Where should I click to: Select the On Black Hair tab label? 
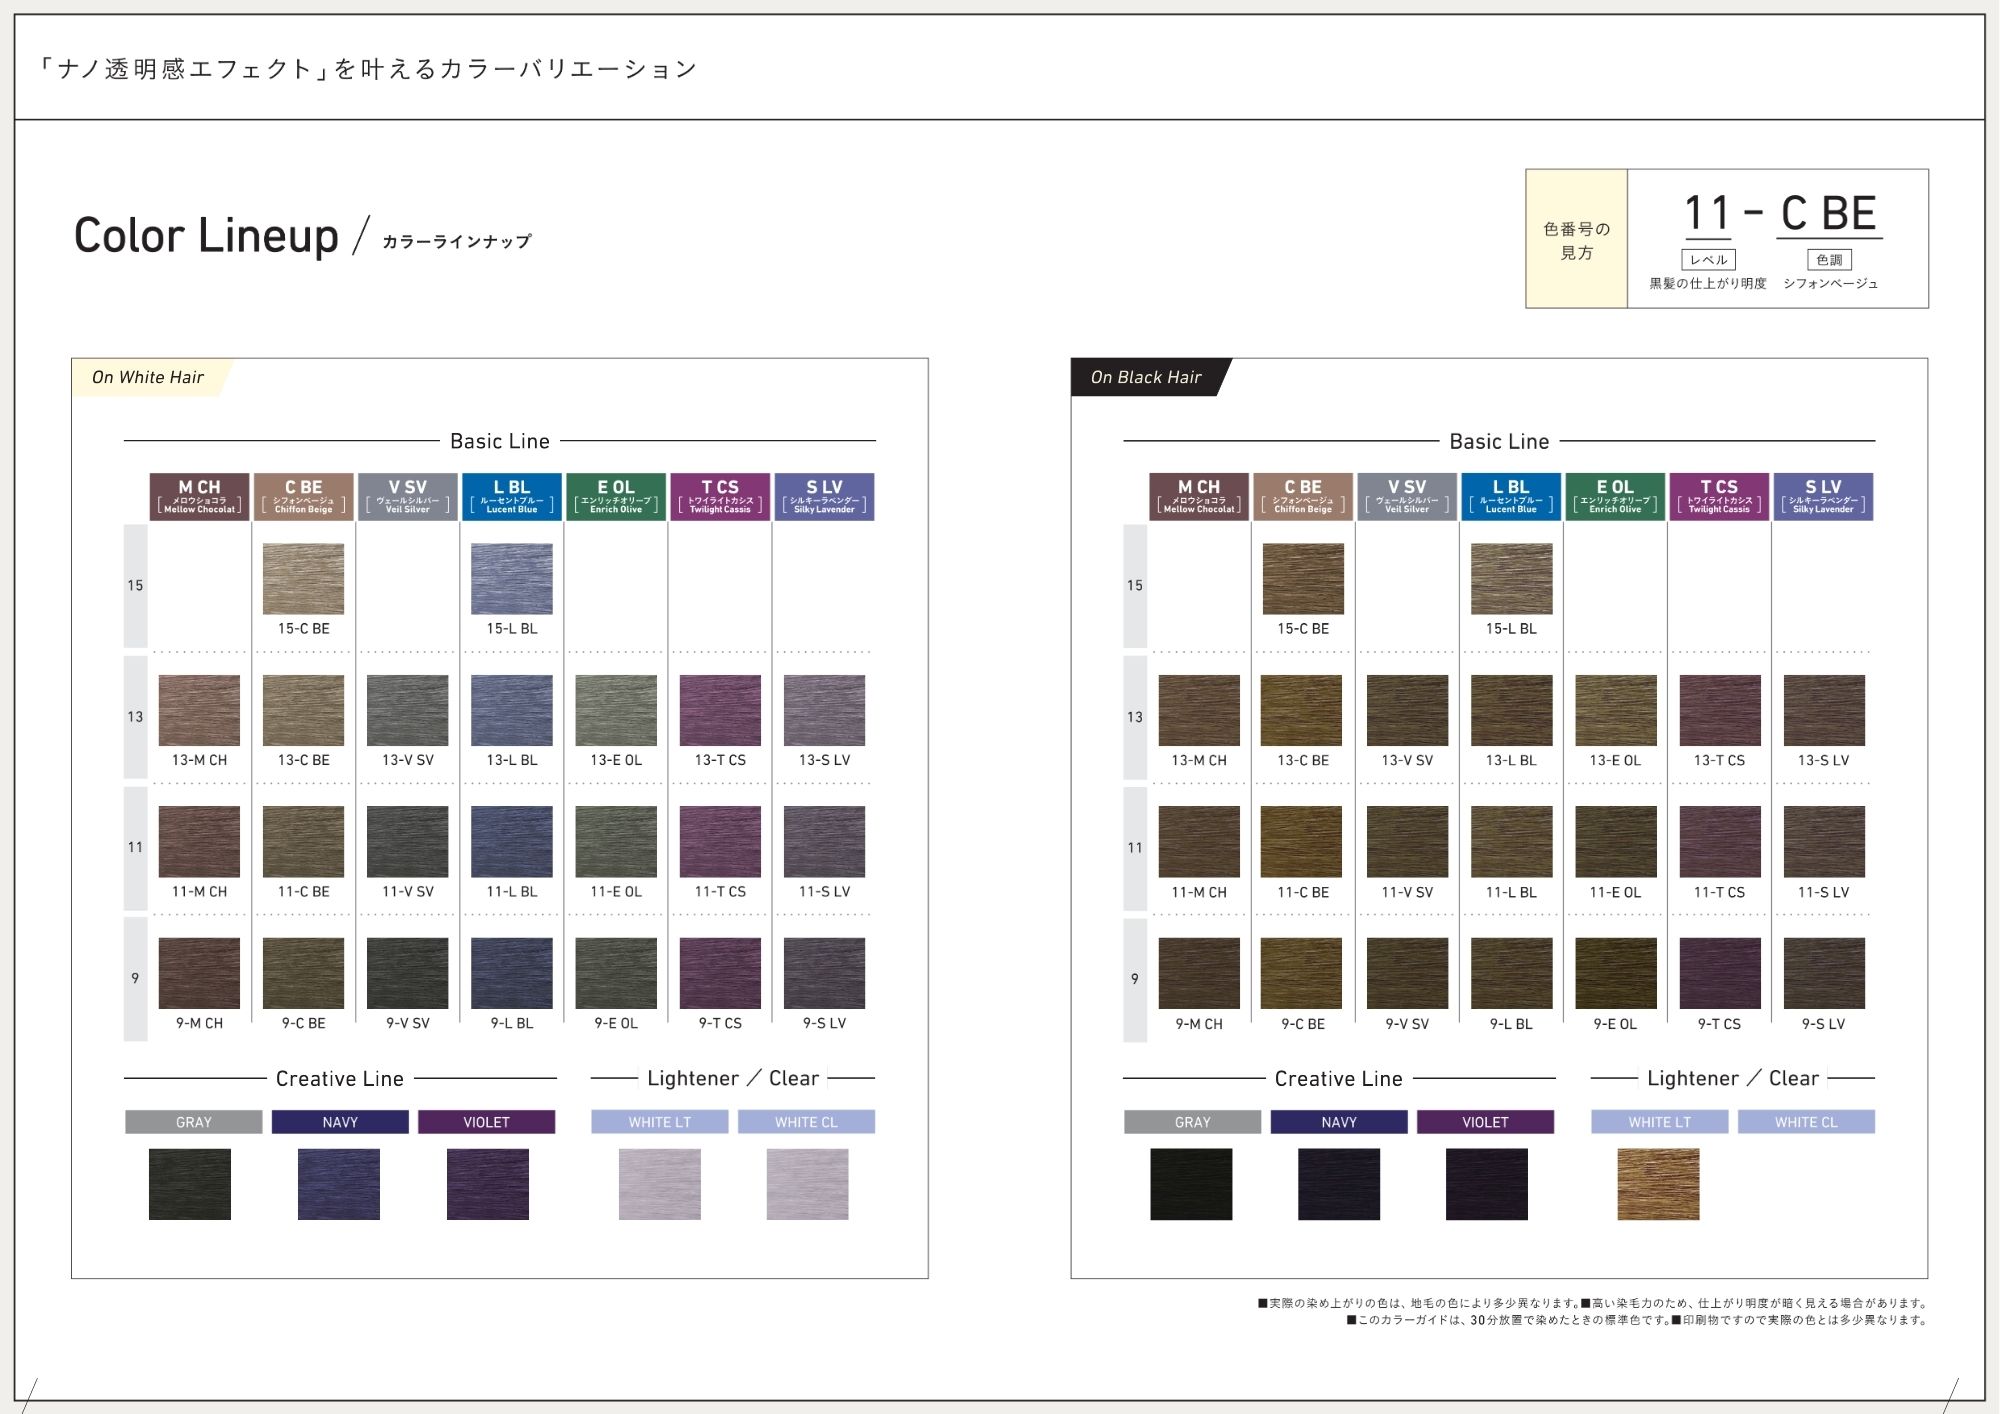1146,377
